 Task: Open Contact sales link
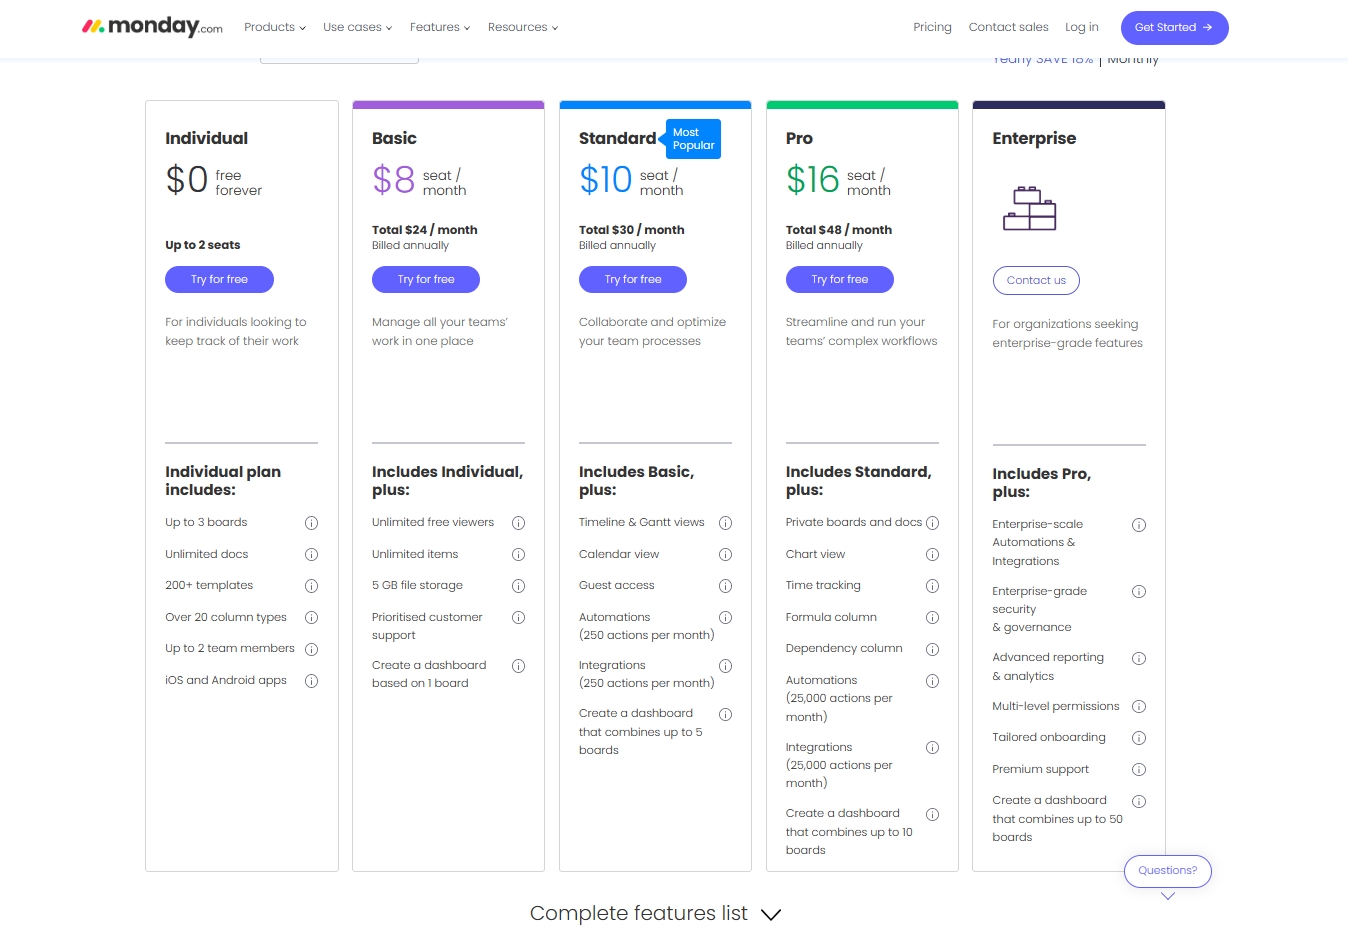(x=1008, y=27)
